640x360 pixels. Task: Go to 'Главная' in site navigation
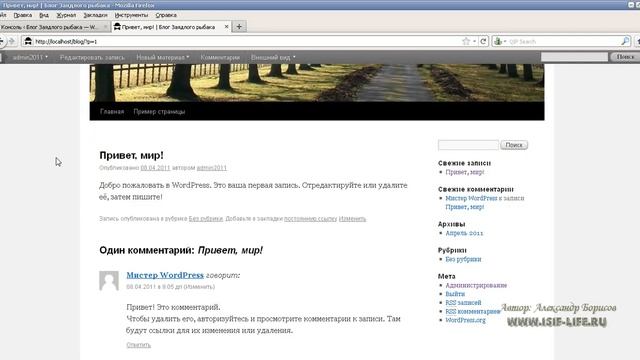[x=112, y=111]
